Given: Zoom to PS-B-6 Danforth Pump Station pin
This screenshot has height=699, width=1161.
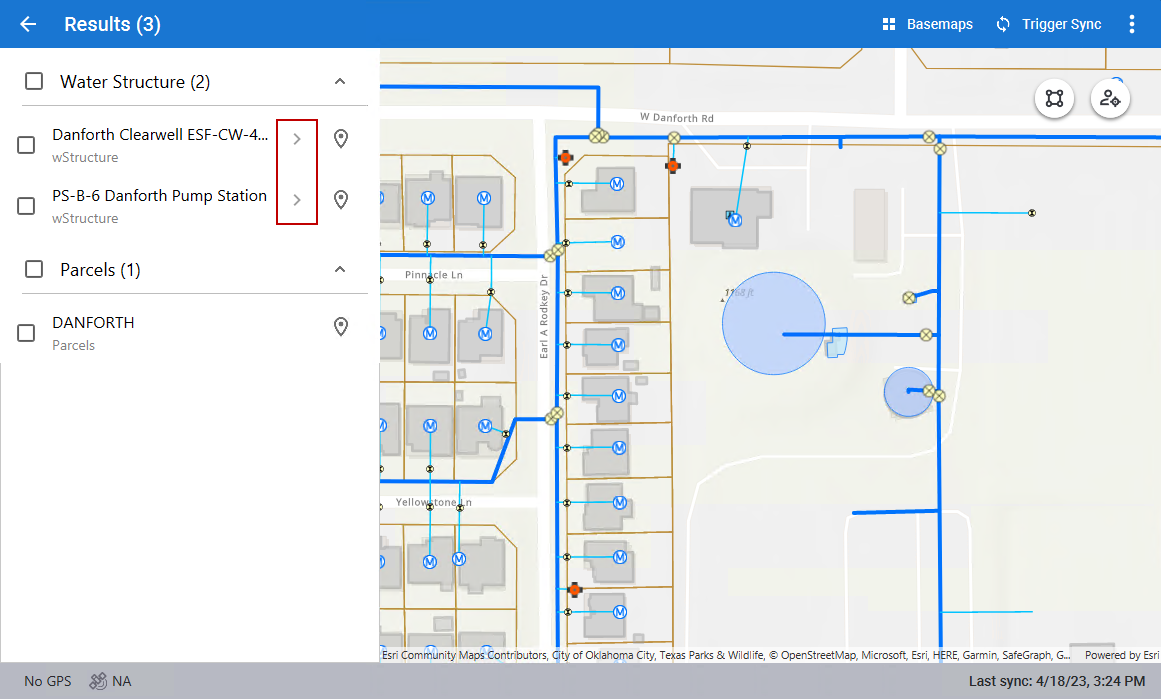Looking at the screenshot, I should [341, 200].
